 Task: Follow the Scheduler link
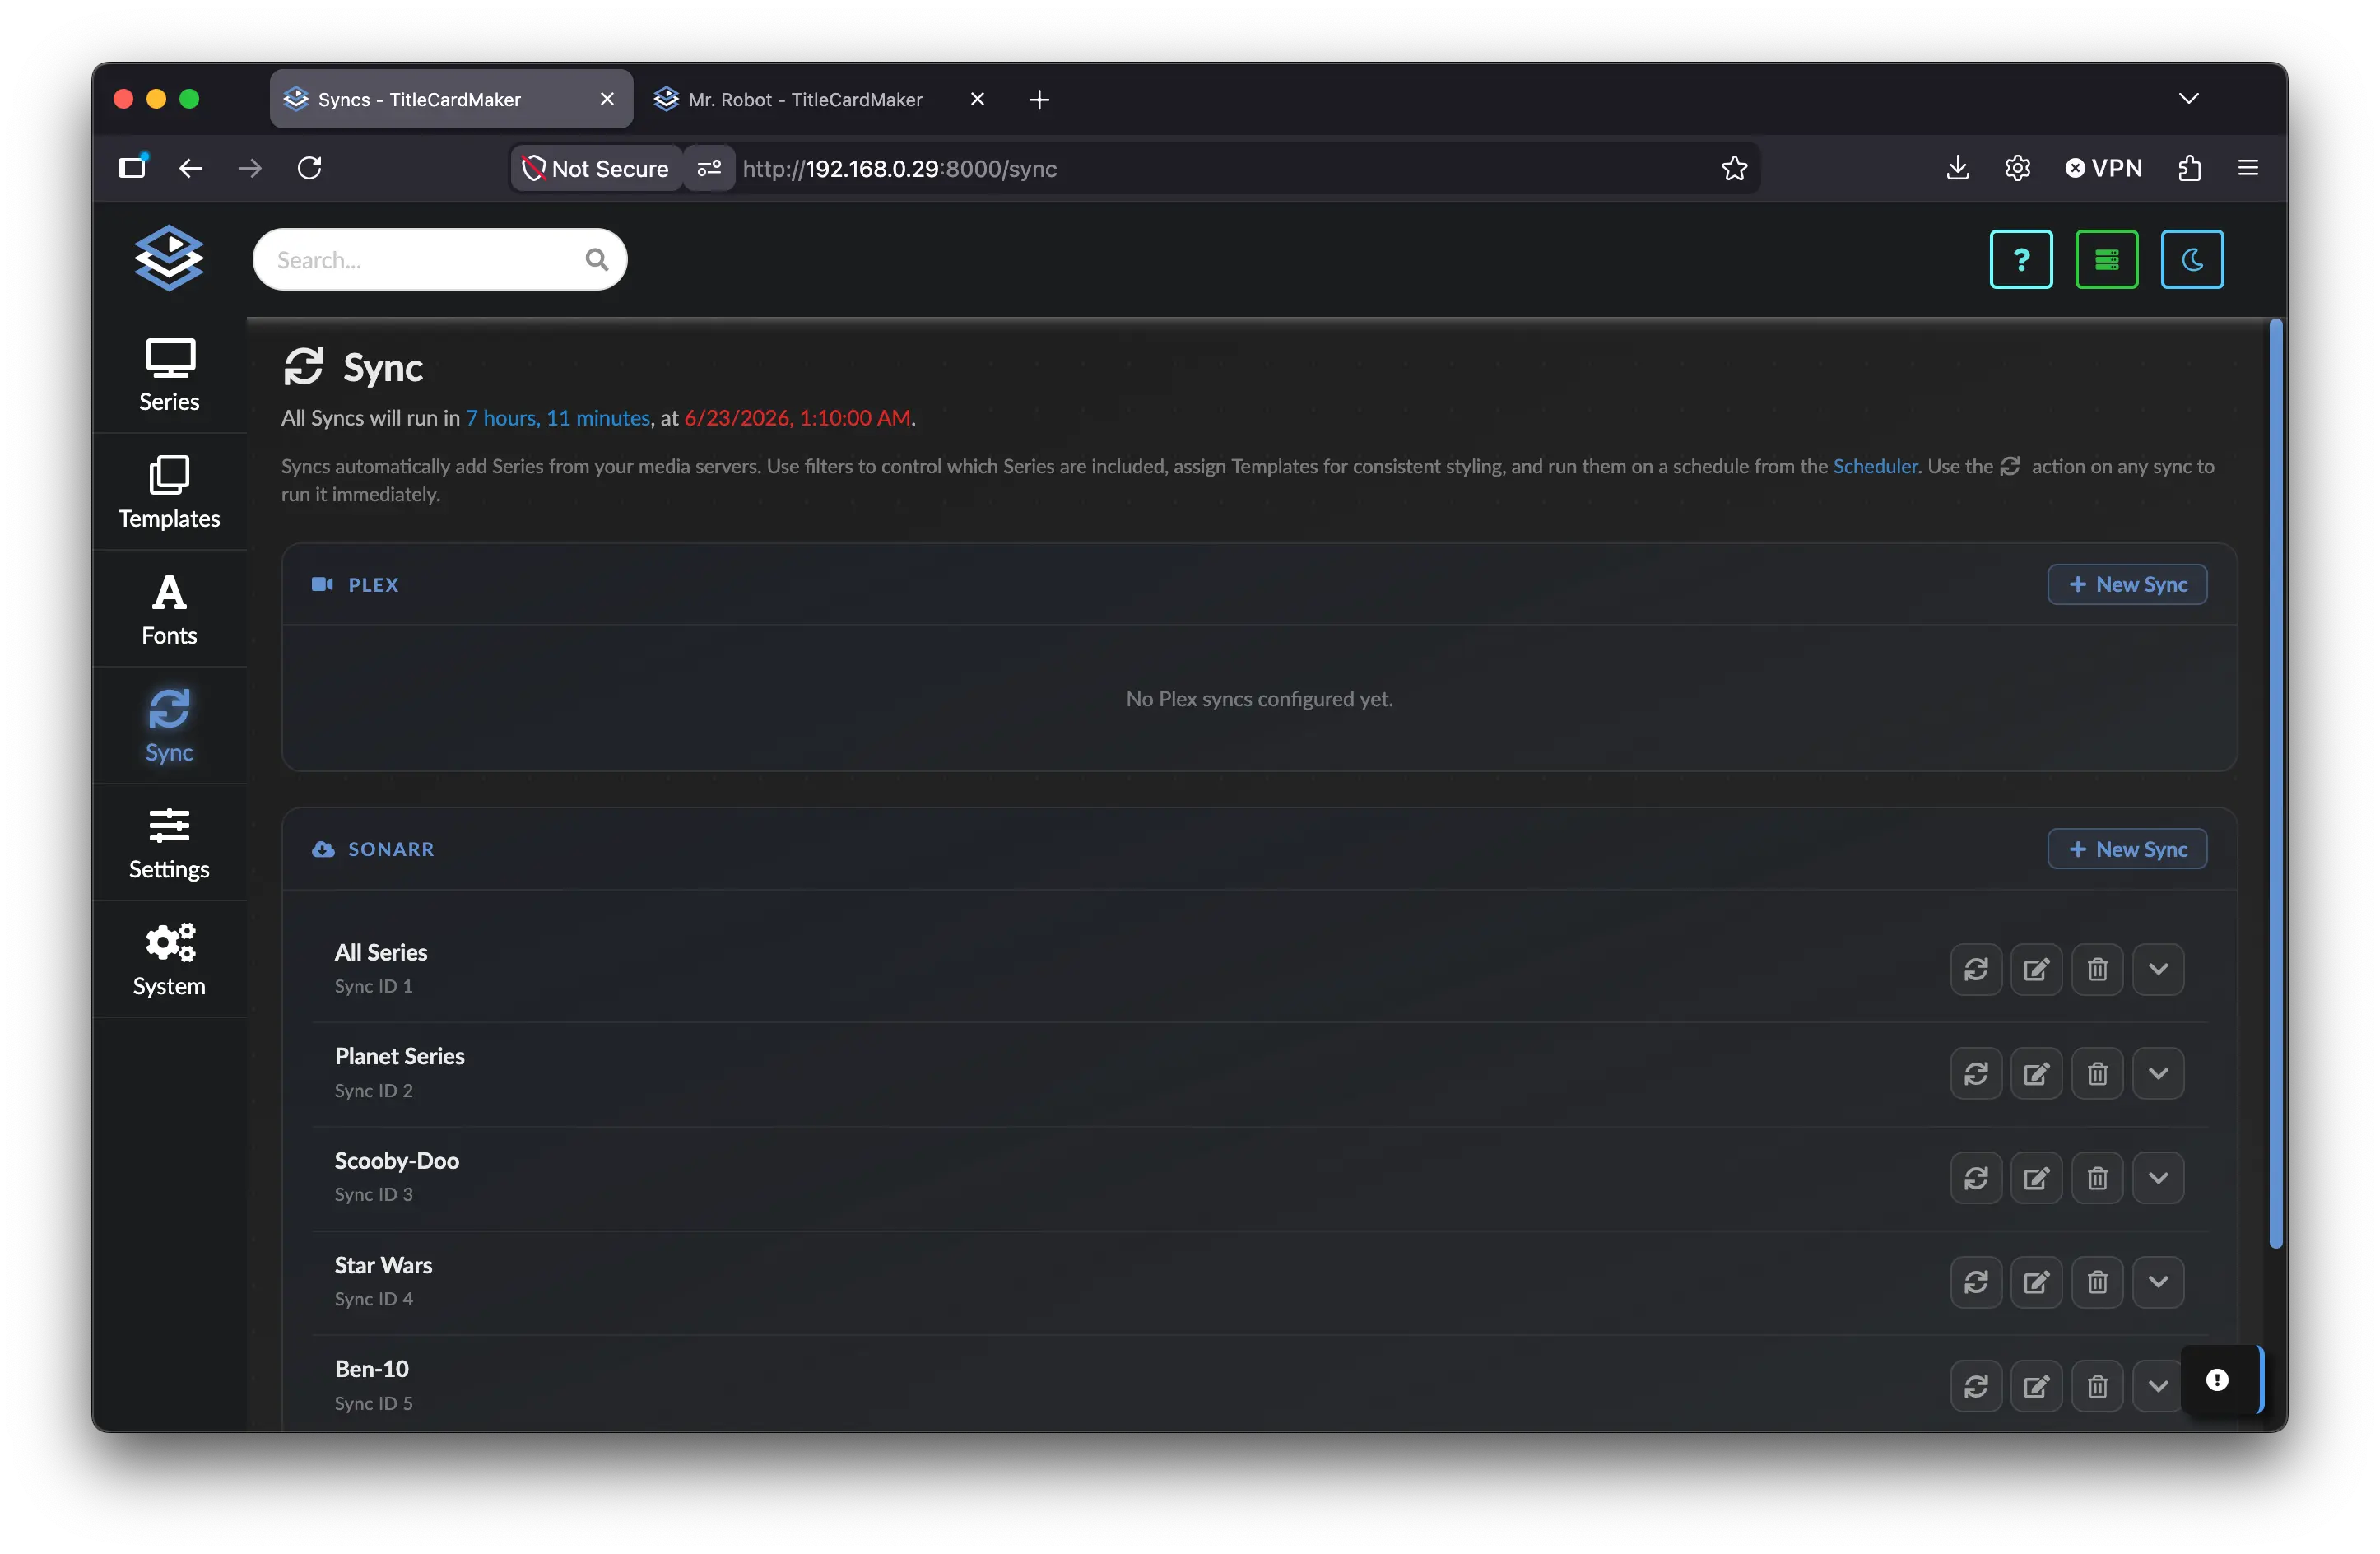coord(1875,466)
